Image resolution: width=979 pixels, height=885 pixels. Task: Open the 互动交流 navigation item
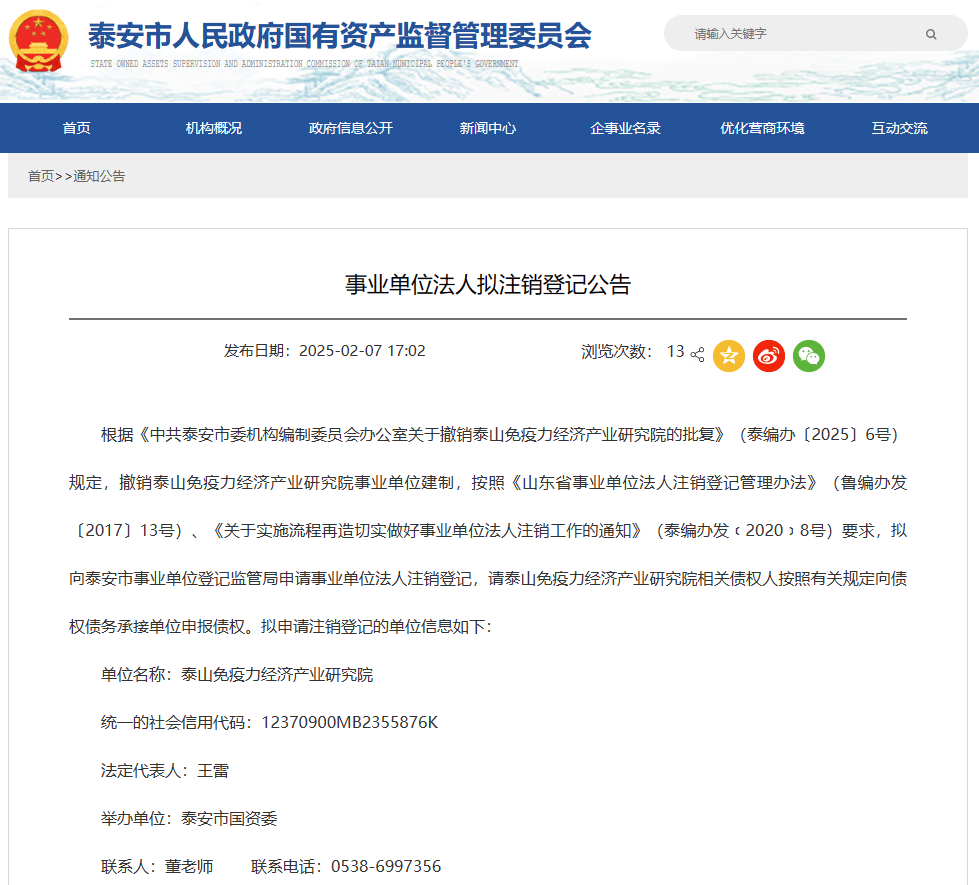(x=899, y=128)
